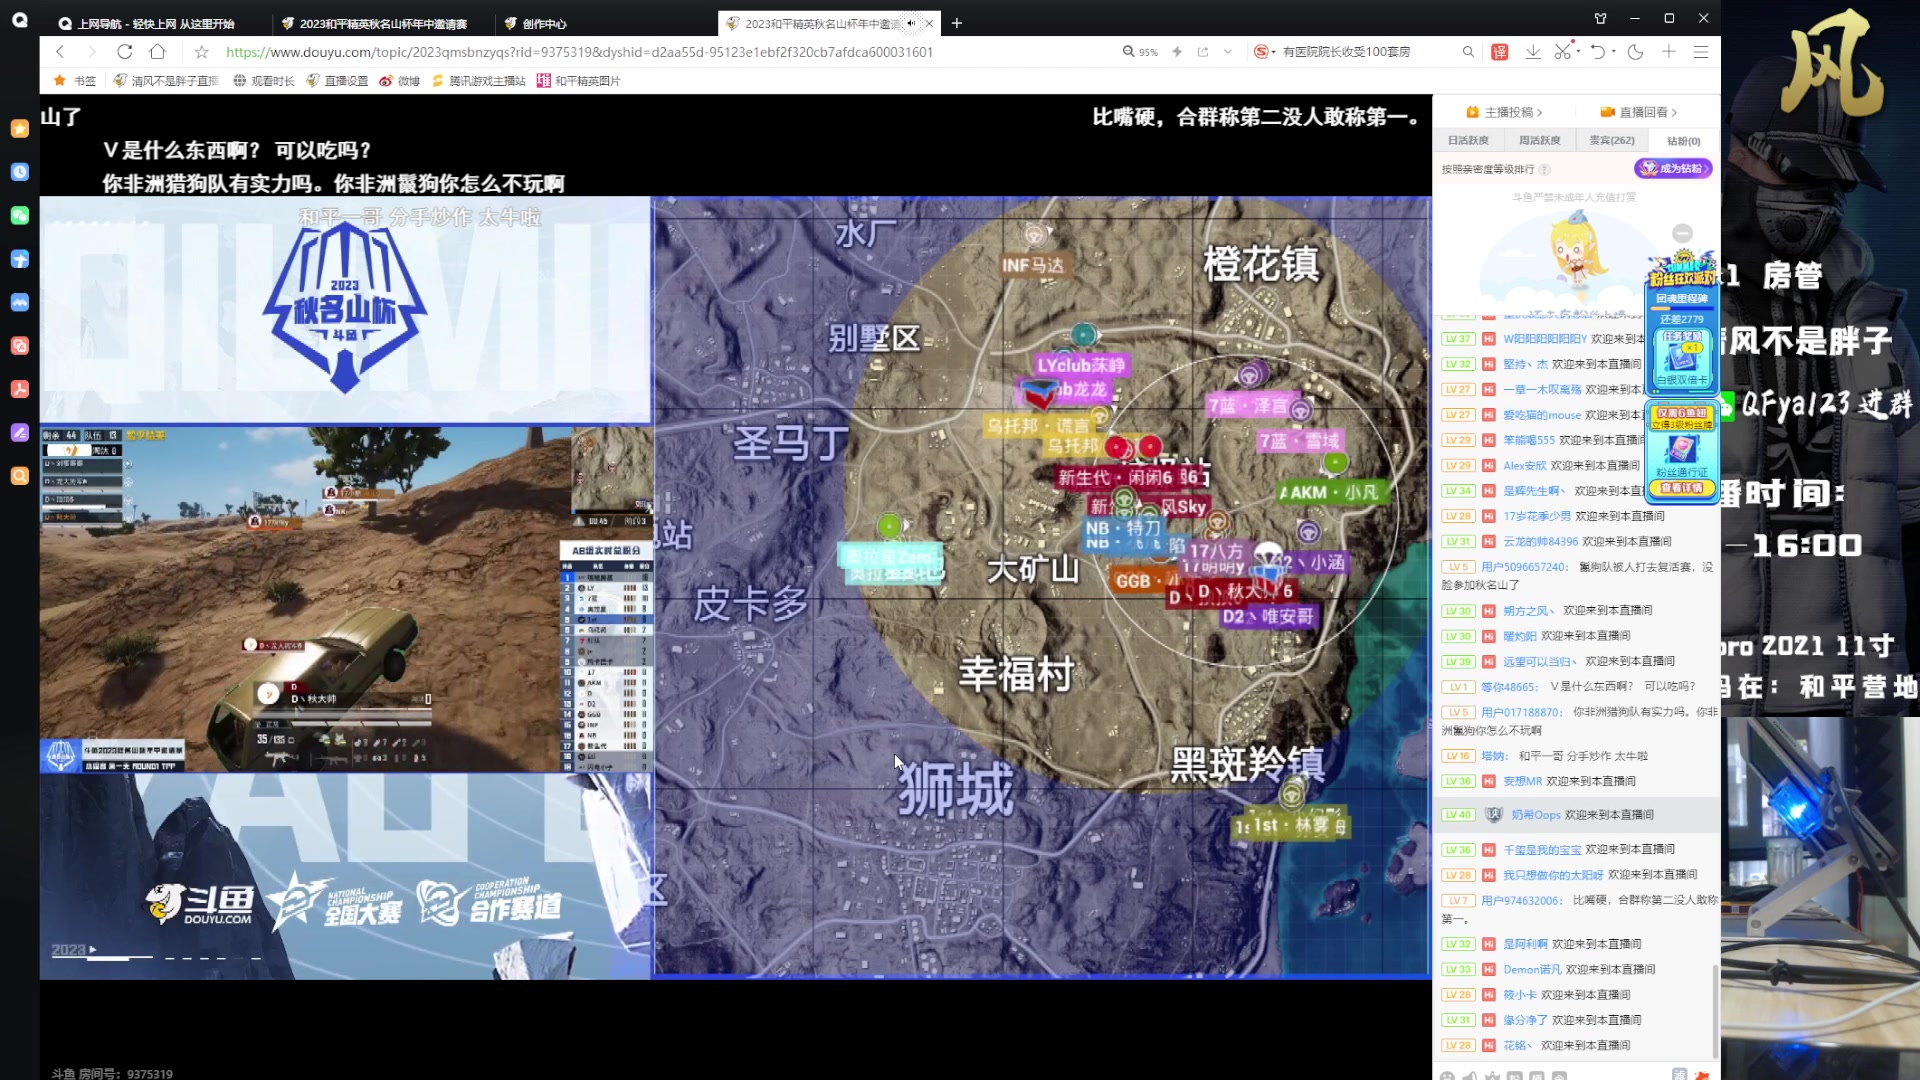Screen dimensions: 1920x1080
Task: Click the browser logo at top-left corner
Action: tap(20, 19)
